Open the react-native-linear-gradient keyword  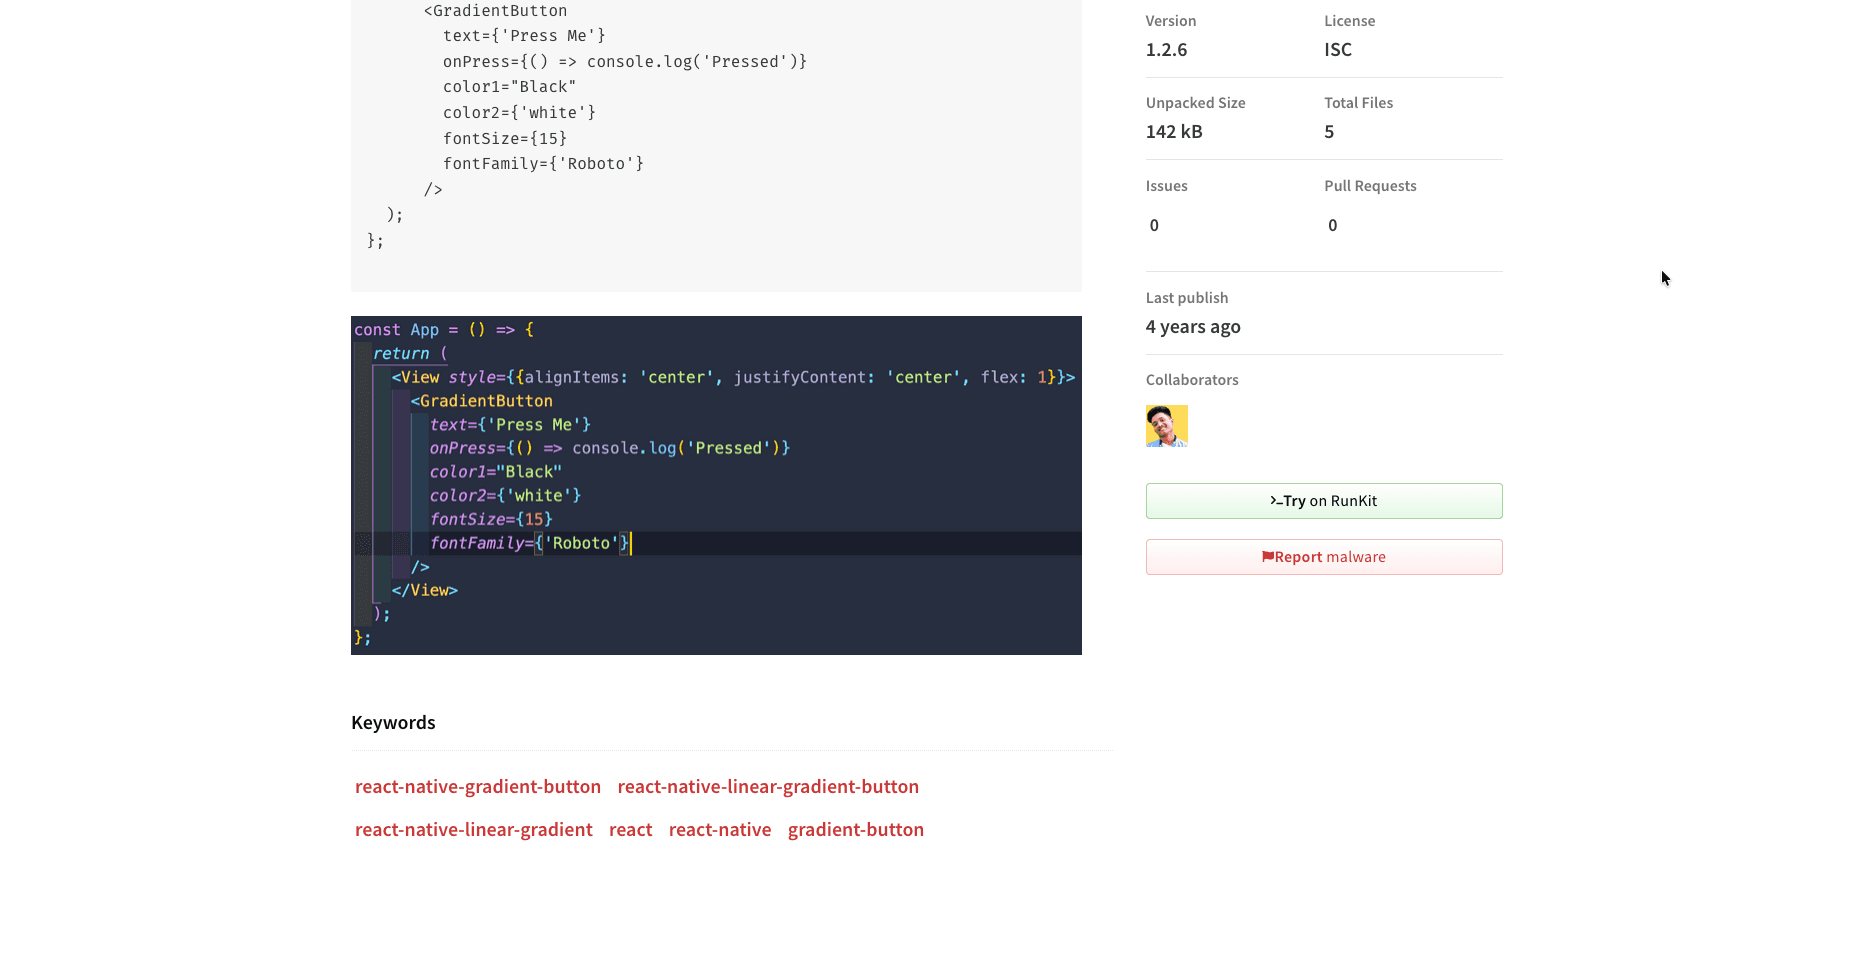coord(473,829)
